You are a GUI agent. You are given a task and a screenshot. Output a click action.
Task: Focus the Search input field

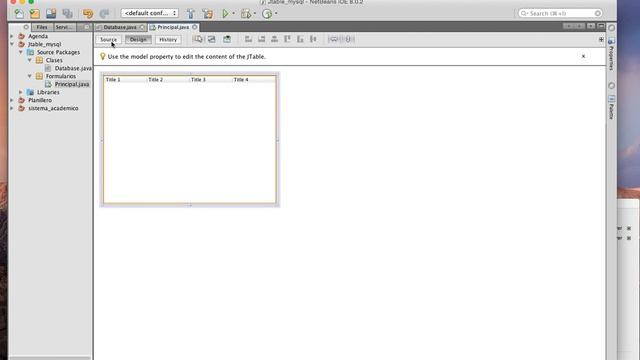[560, 13]
